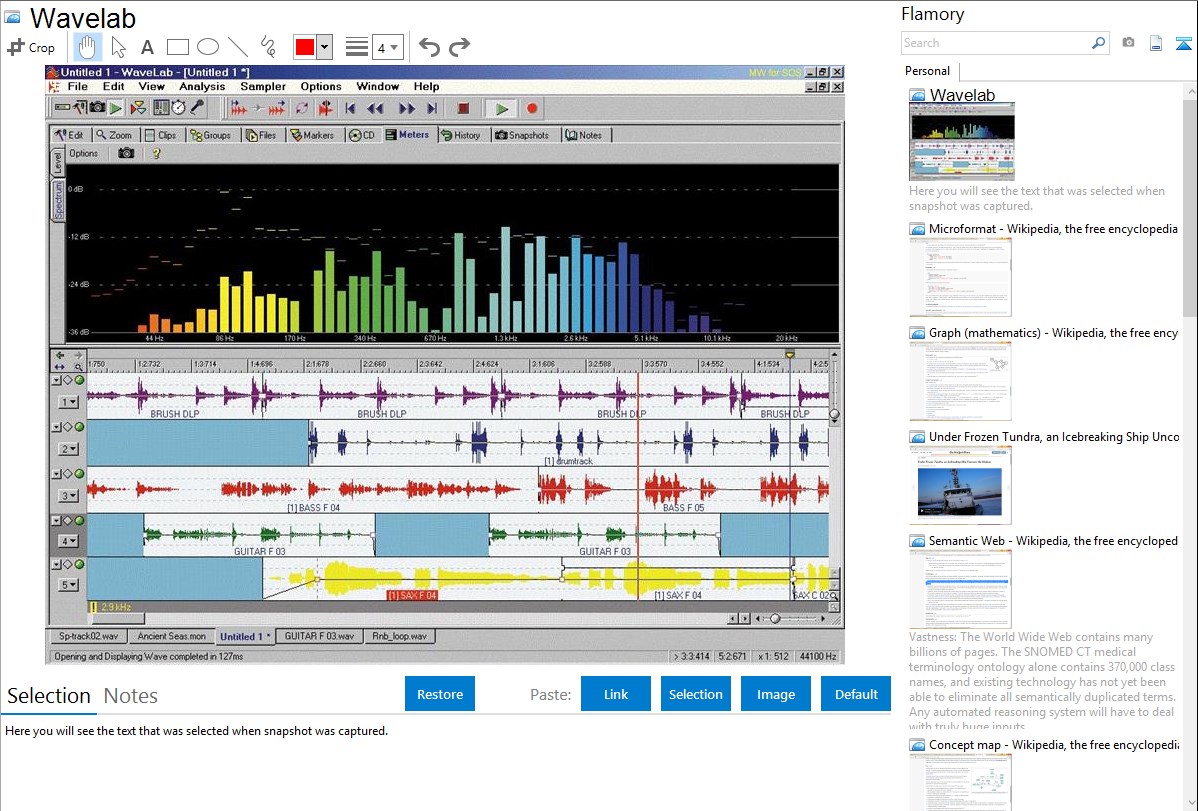Screen dimensions: 1198x811
Task: Open the track 1 number dropdown
Action: click(69, 402)
